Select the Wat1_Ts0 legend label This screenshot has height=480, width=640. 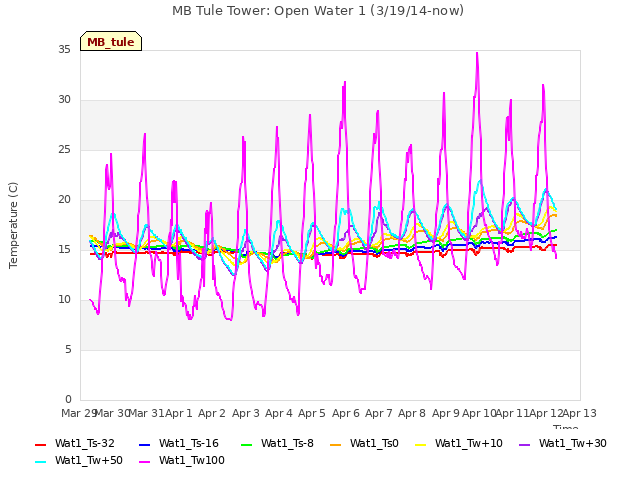374,443
